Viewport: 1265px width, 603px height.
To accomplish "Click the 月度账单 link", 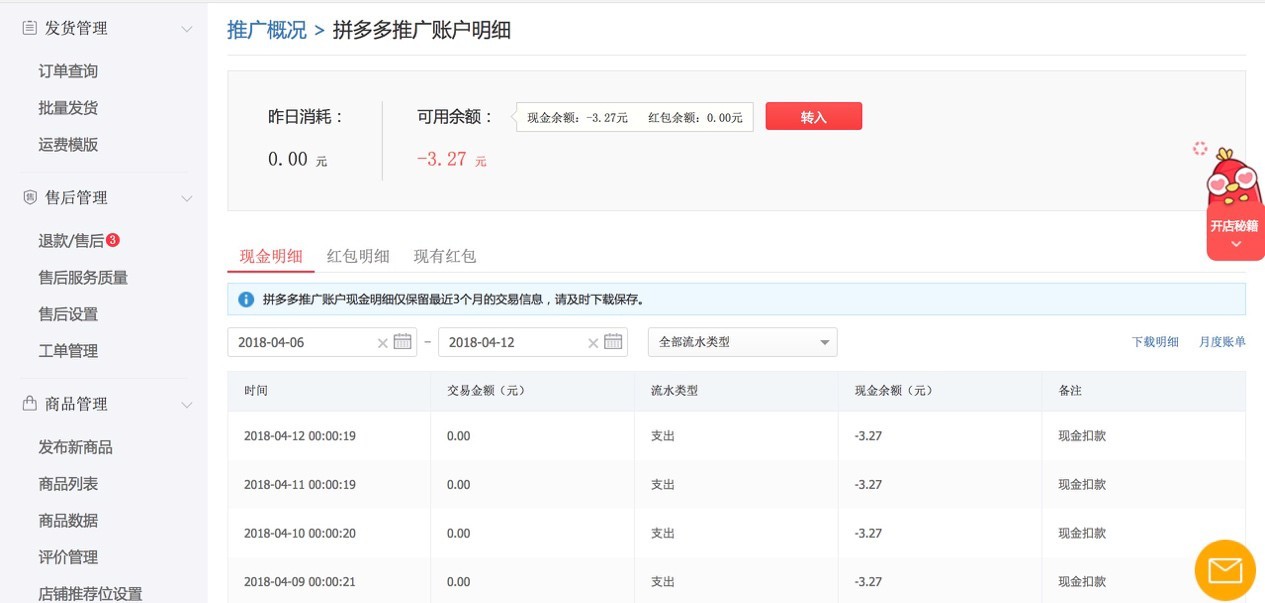I will pyautogui.click(x=1222, y=342).
